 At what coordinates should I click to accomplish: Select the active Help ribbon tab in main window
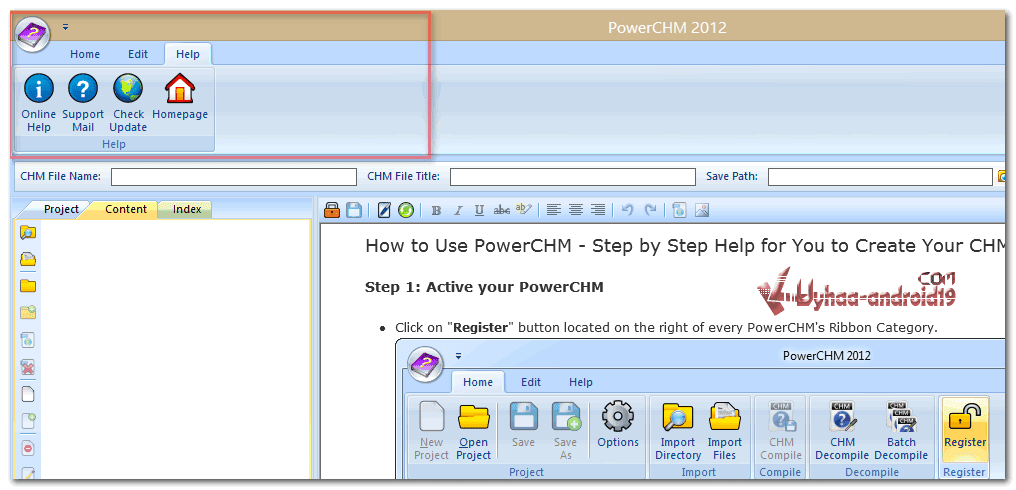(188, 54)
